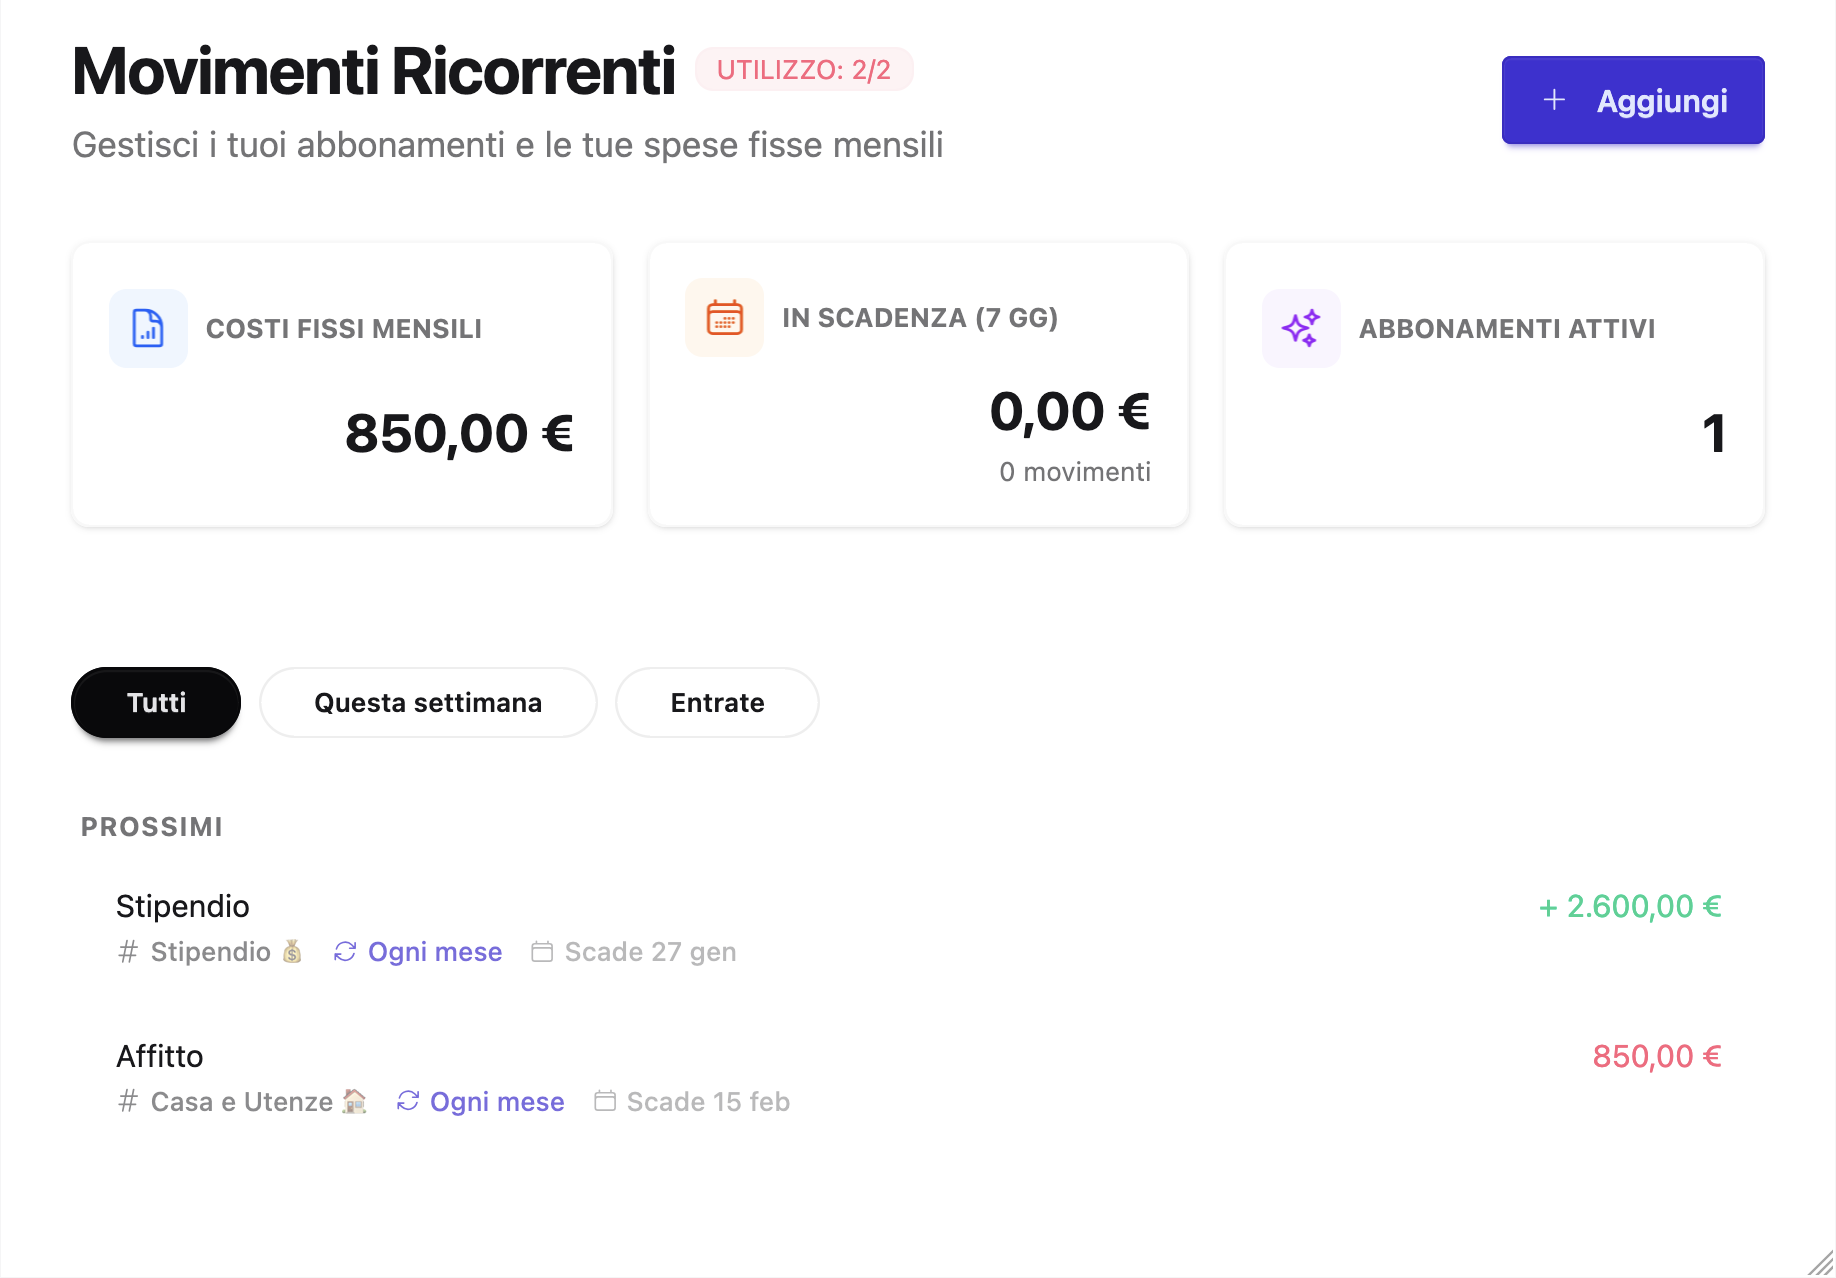
Task: Click the recurrence icon on Affitto row
Action: 408,1101
